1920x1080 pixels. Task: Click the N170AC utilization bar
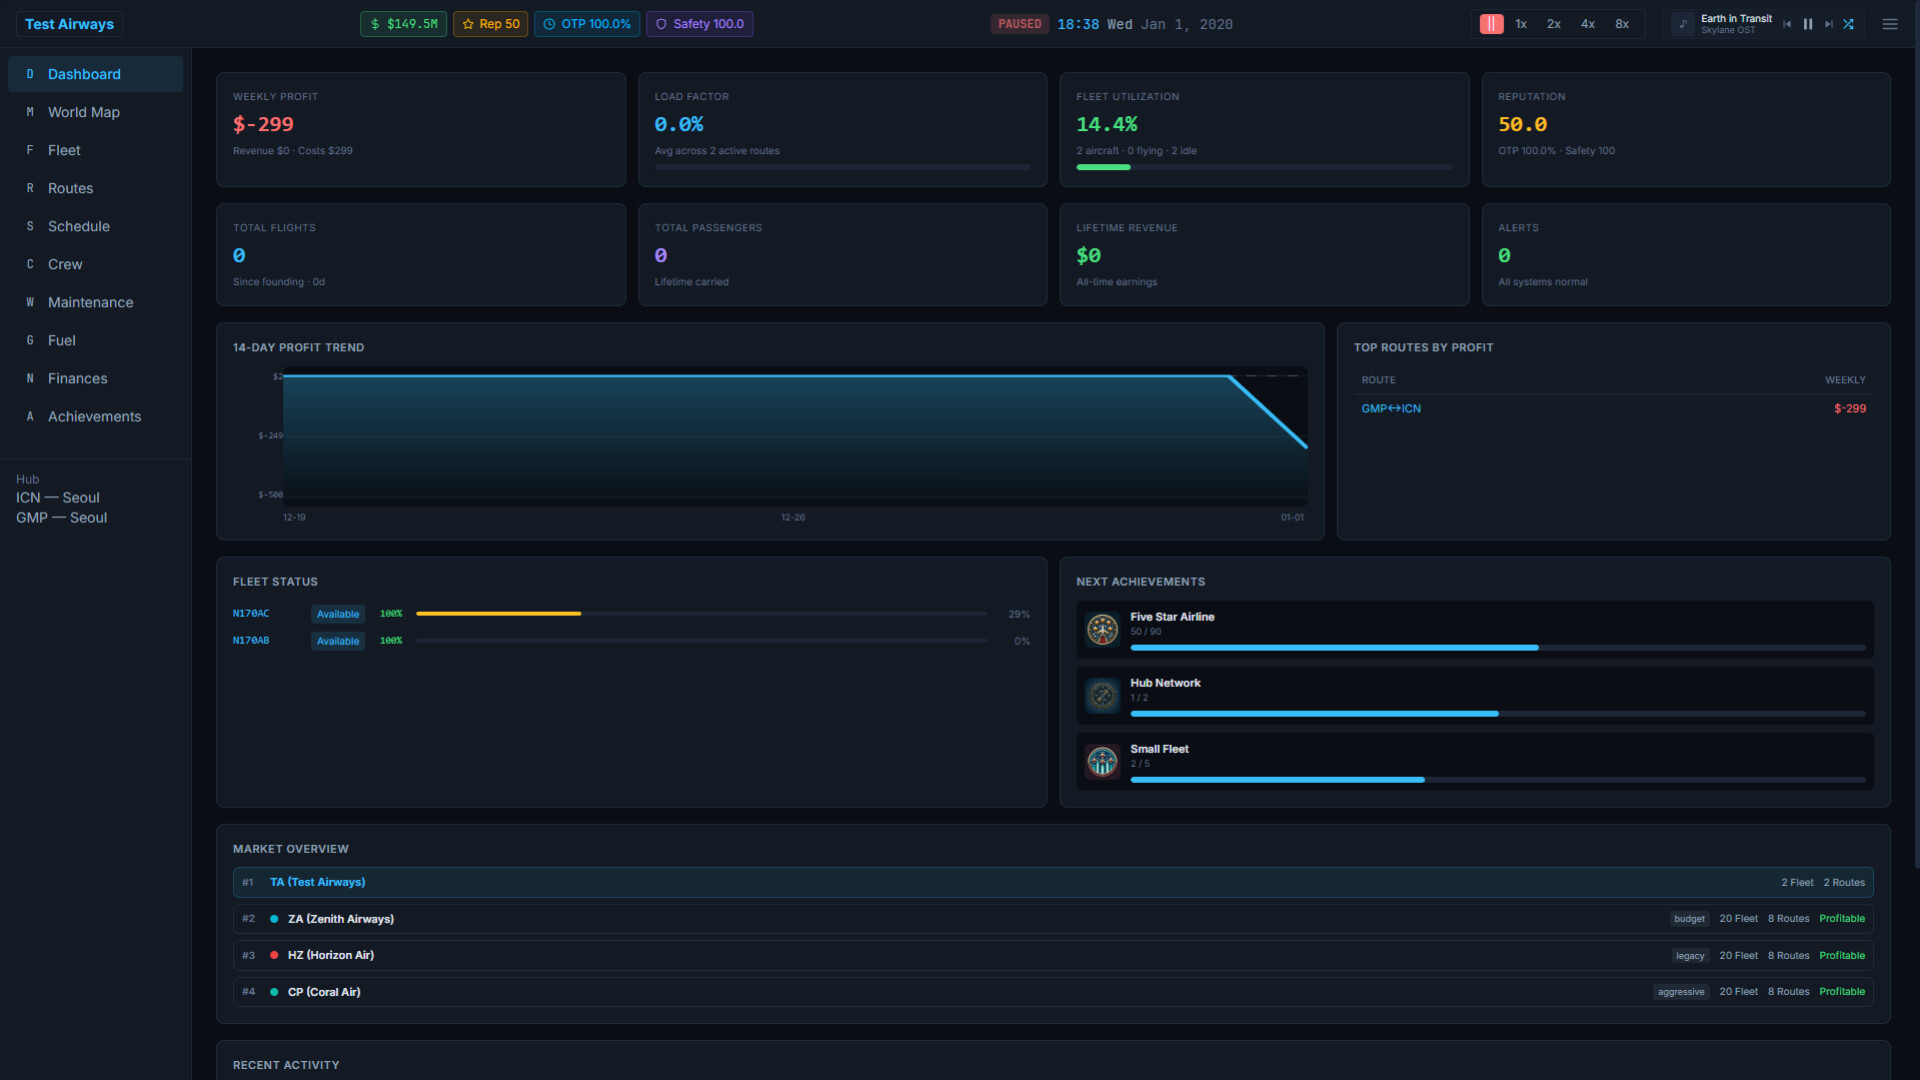[x=702, y=613]
